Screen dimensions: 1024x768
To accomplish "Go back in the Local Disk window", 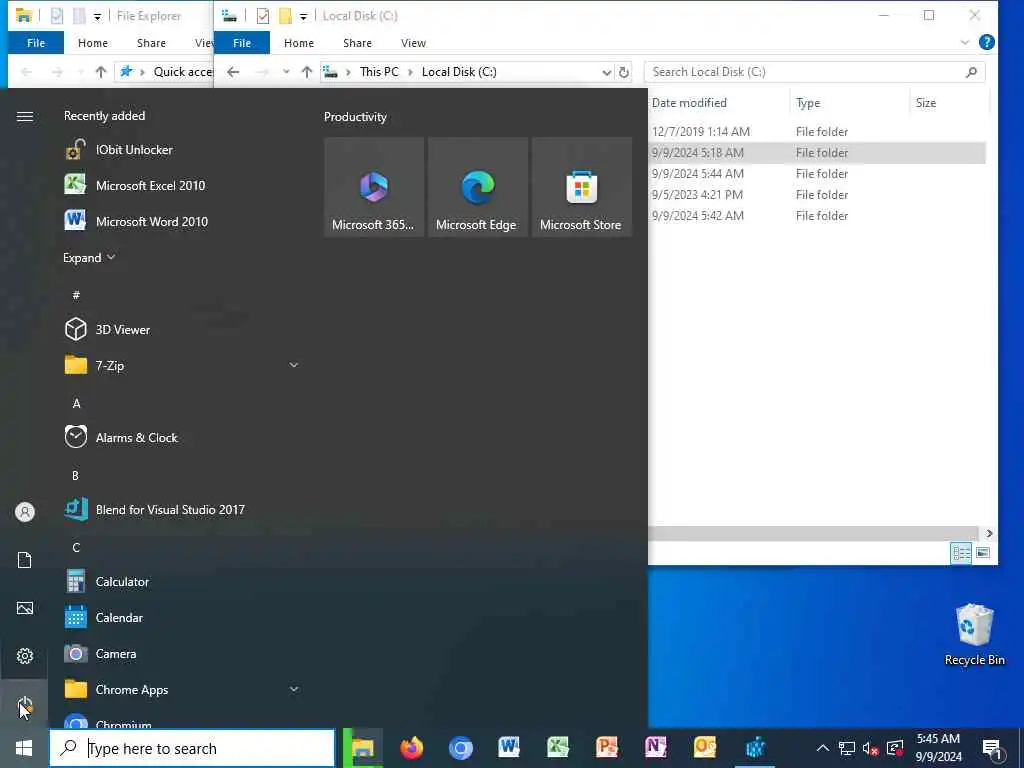I will click(x=233, y=72).
